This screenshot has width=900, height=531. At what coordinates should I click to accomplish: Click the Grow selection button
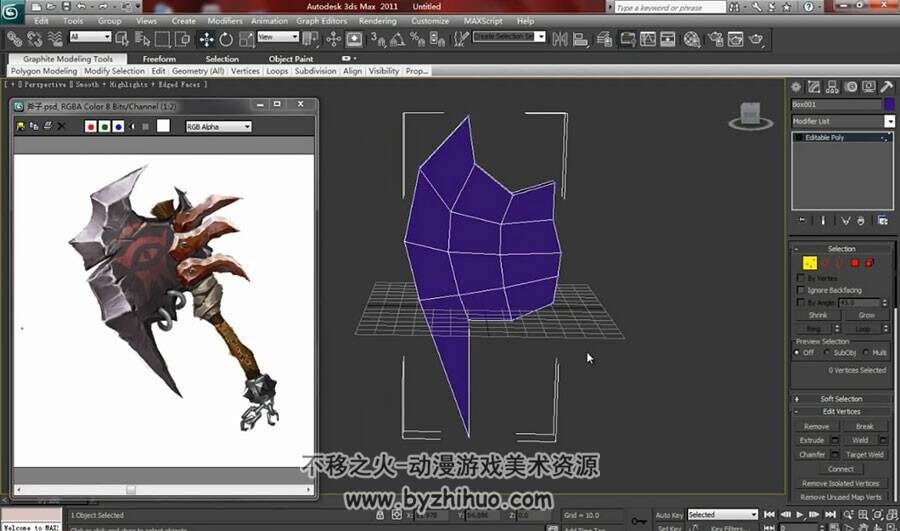pos(867,315)
